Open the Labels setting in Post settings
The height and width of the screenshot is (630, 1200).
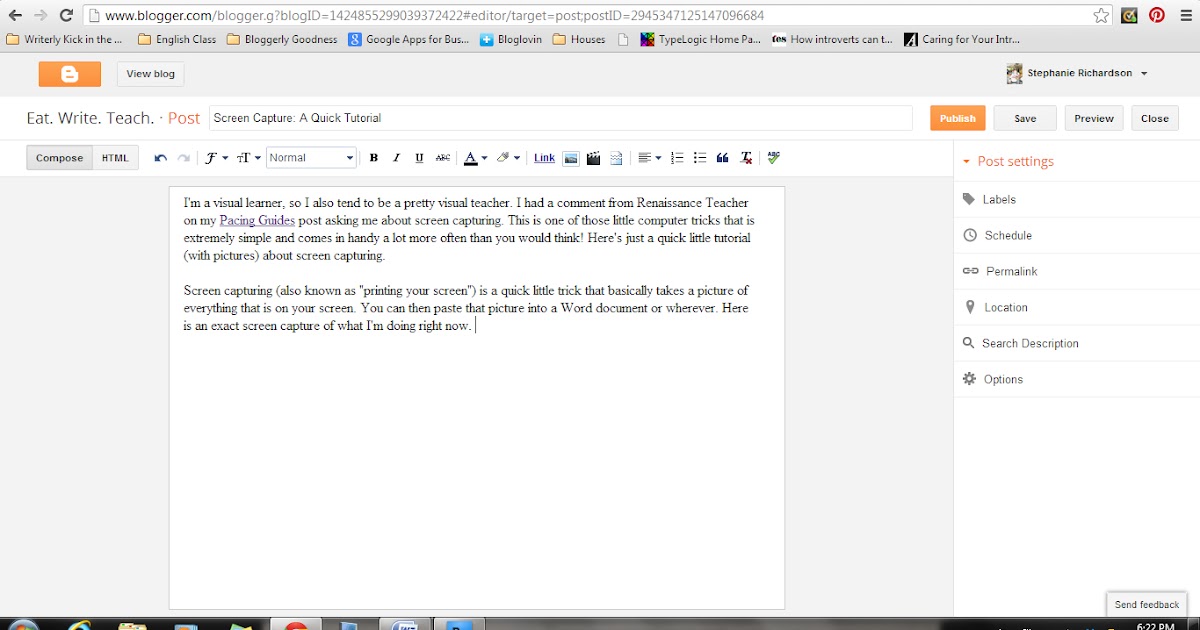998,199
